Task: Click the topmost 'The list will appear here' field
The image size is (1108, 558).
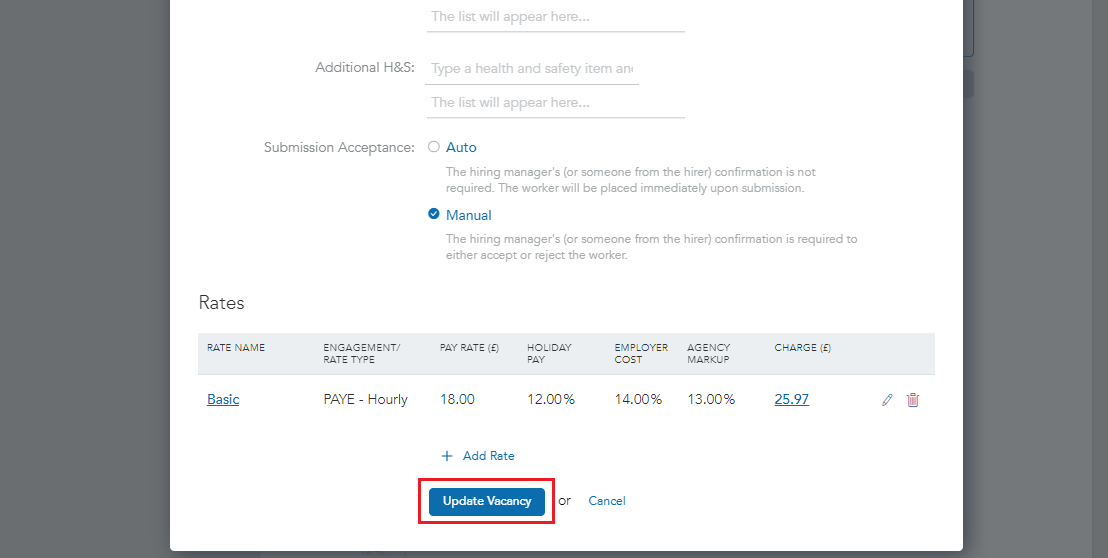Action: 555,17
